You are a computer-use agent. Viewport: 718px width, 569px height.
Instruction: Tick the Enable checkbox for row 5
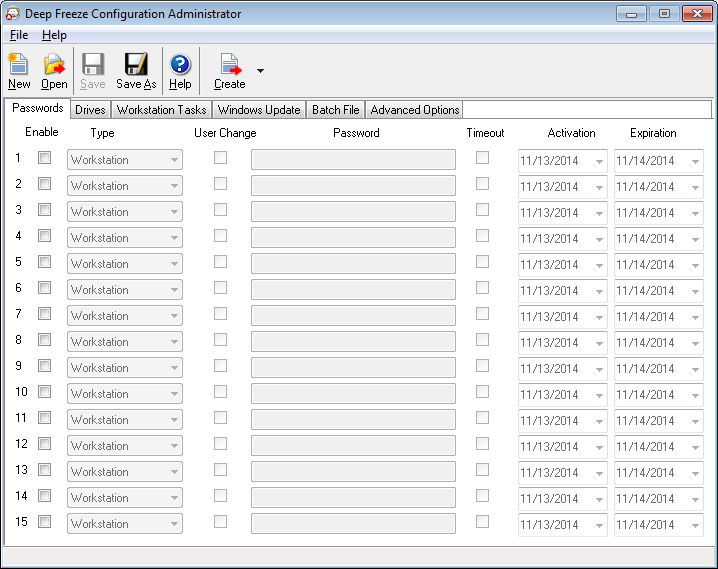(x=44, y=262)
